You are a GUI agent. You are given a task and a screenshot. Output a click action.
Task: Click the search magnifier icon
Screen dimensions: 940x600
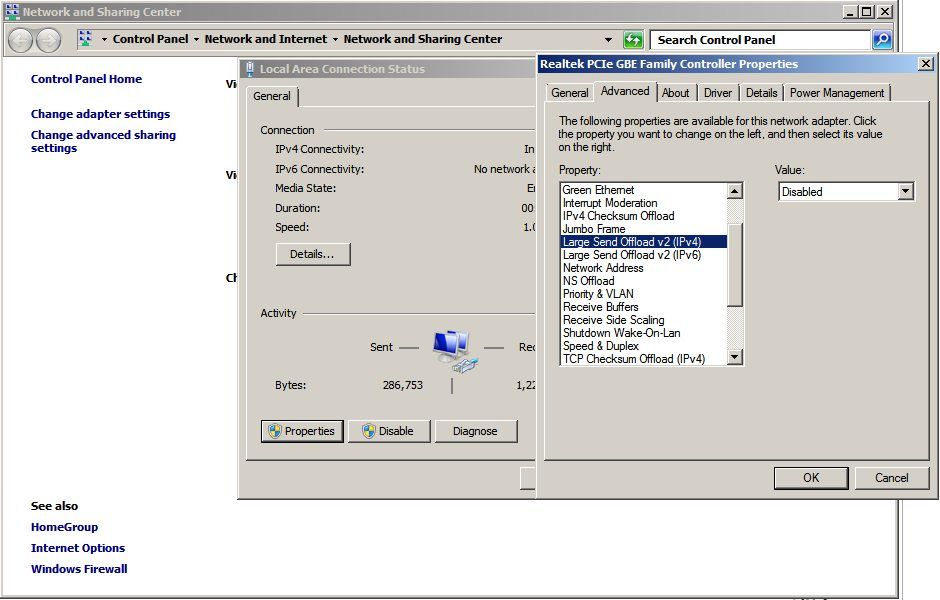(x=881, y=40)
